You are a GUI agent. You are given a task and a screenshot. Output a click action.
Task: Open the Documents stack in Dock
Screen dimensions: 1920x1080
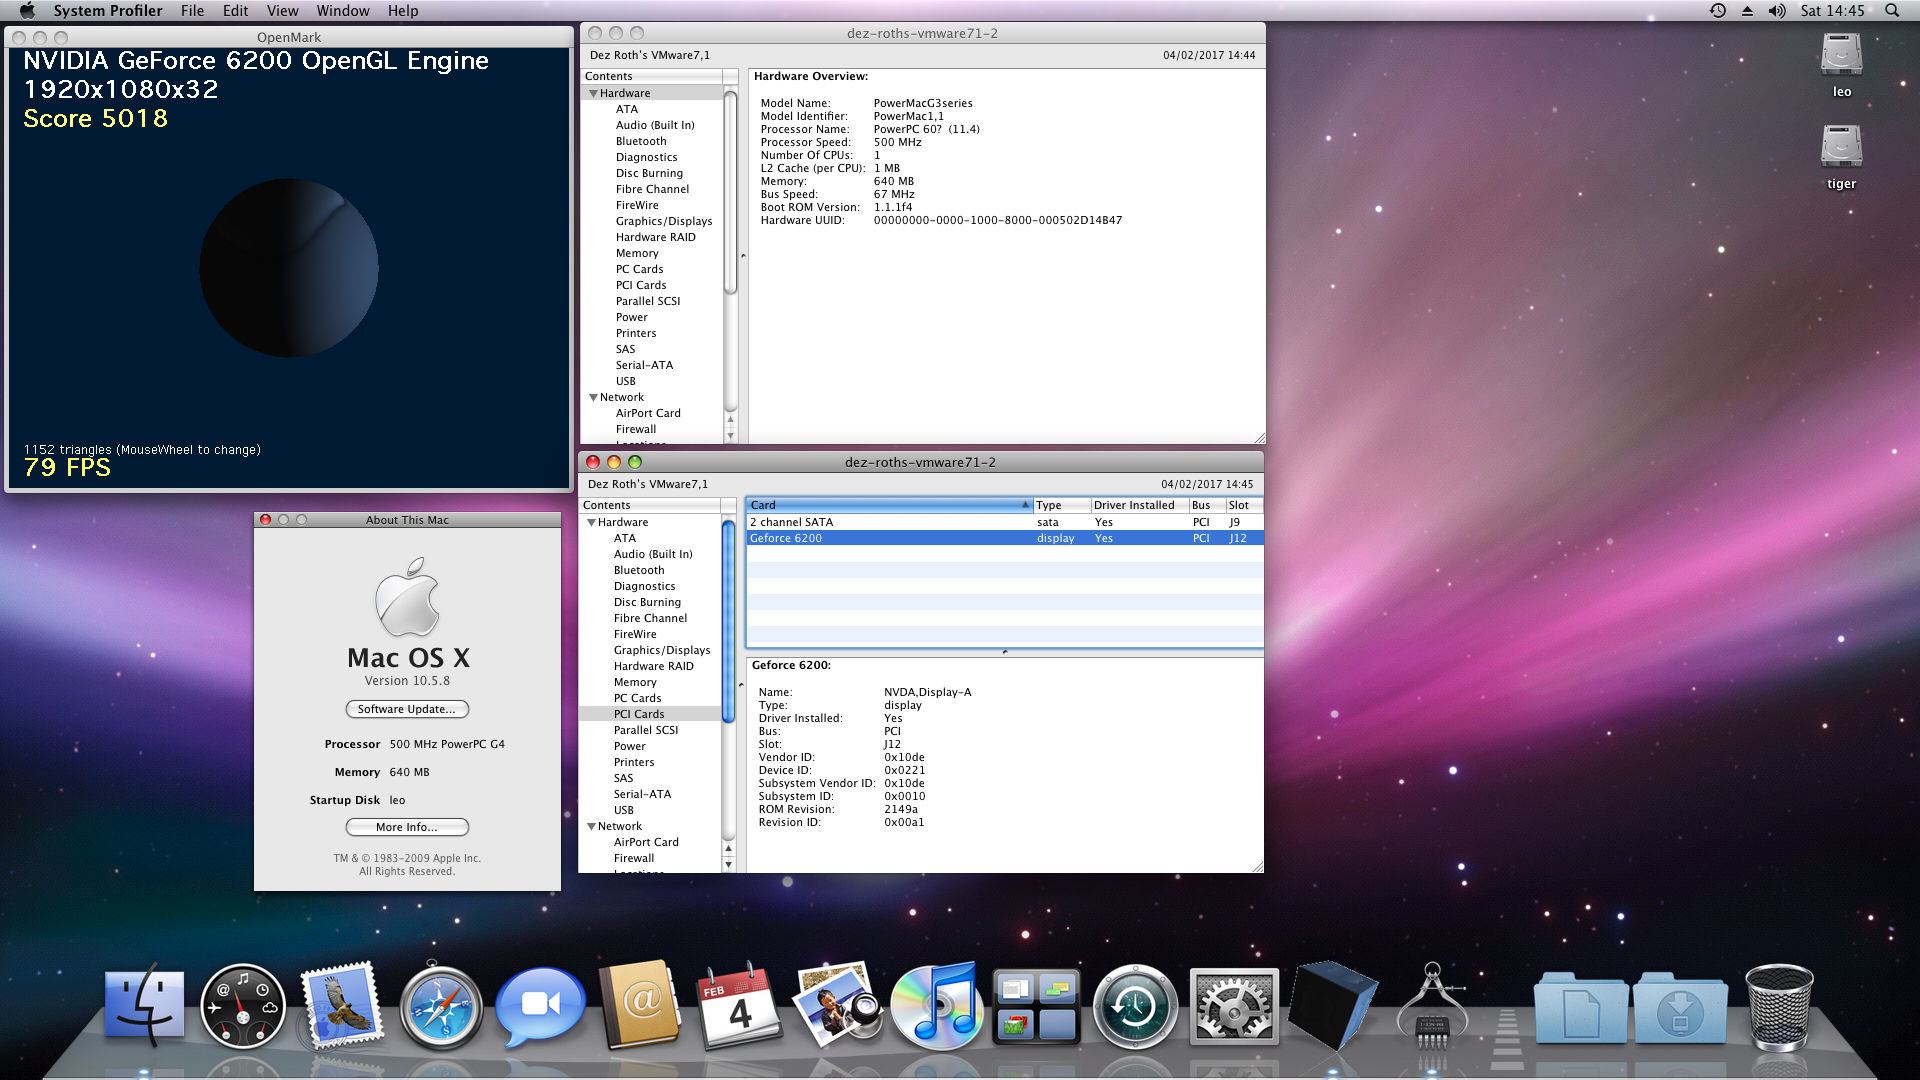[x=1581, y=1008]
